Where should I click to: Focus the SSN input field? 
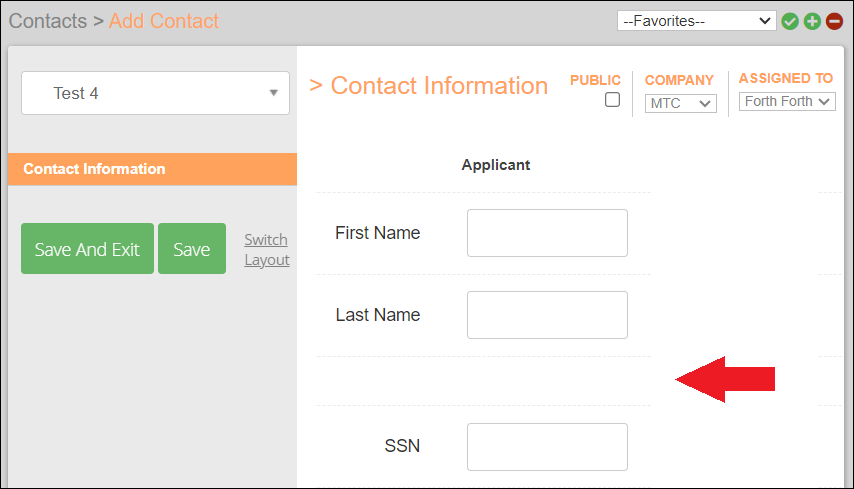pos(547,447)
